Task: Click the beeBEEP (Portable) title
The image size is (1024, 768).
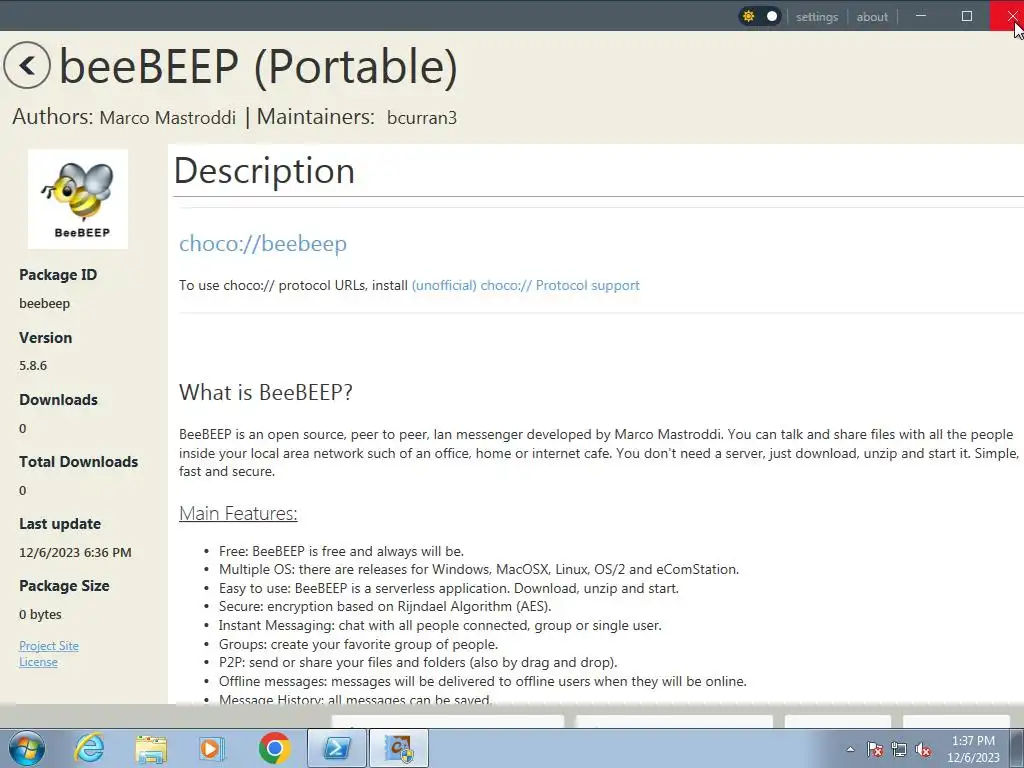Action: (258, 66)
